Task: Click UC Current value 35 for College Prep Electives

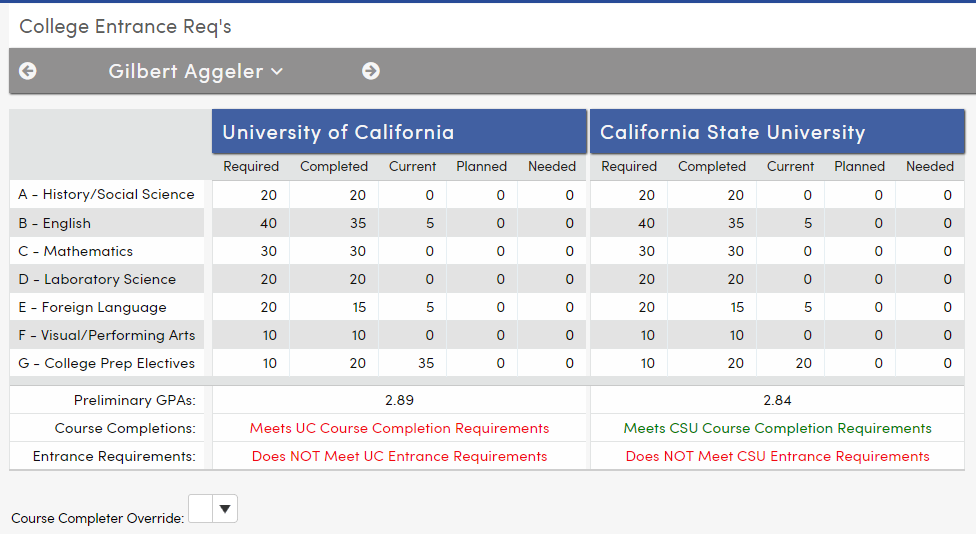Action: coord(426,363)
